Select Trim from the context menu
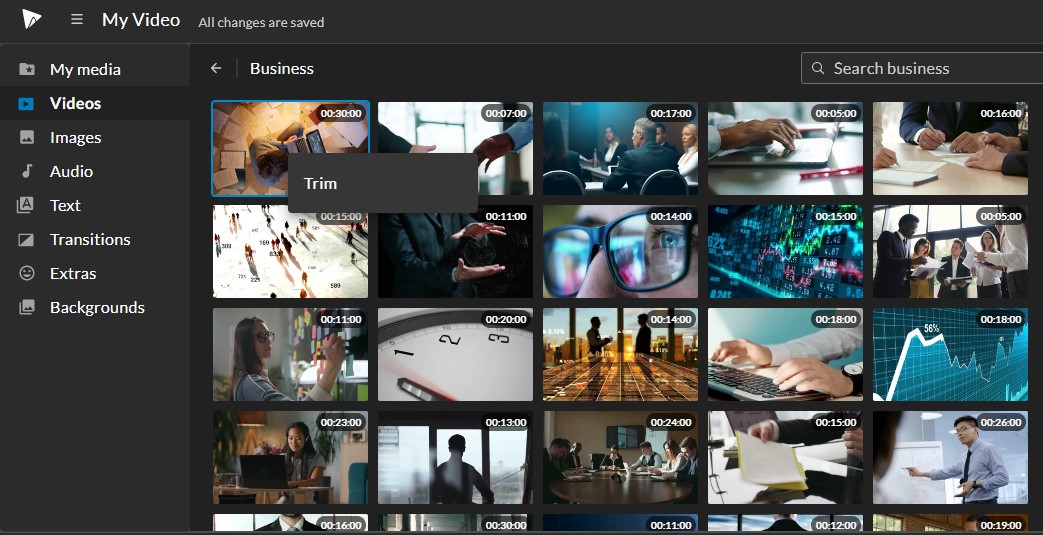The width and height of the screenshot is (1043, 535). [x=321, y=183]
